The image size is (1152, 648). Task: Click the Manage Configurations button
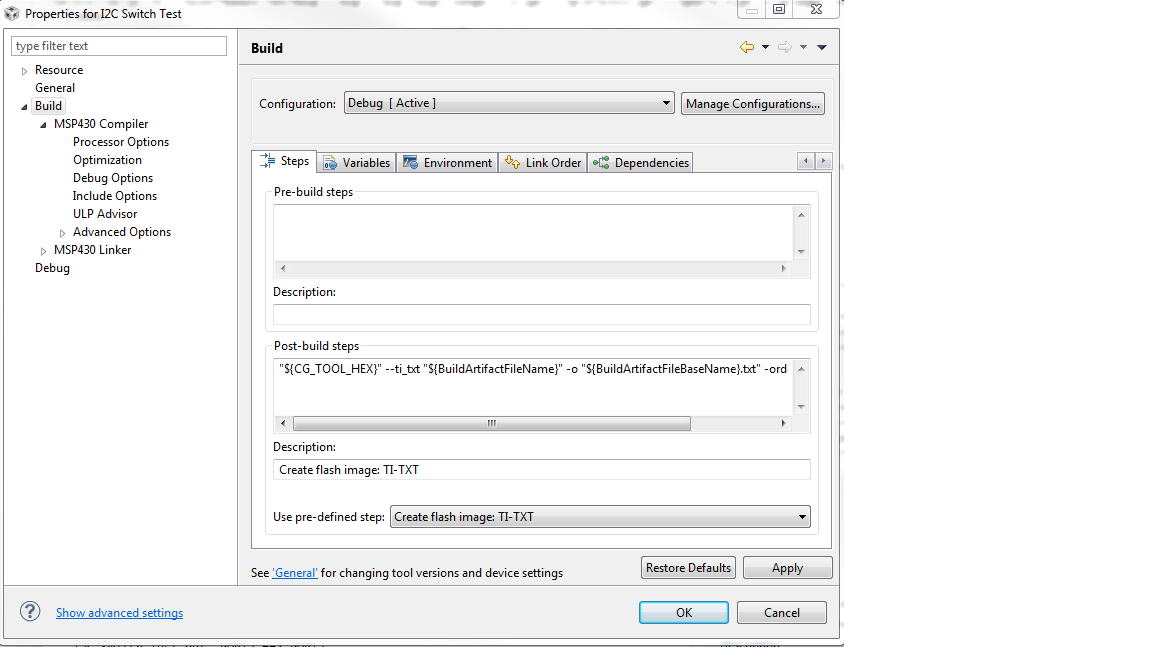[x=752, y=102]
